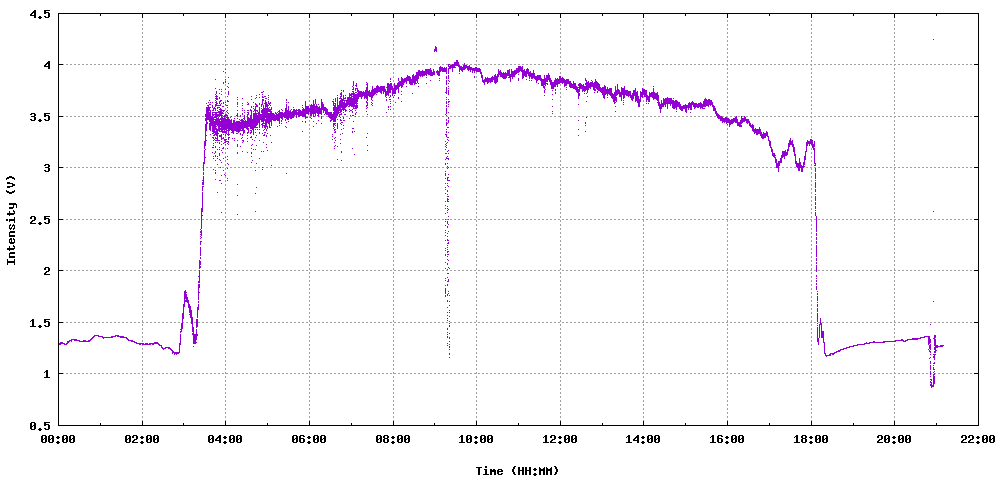1000x480 pixels.
Task: Click the 00:00 x-axis tick label
Action: click(x=59, y=439)
